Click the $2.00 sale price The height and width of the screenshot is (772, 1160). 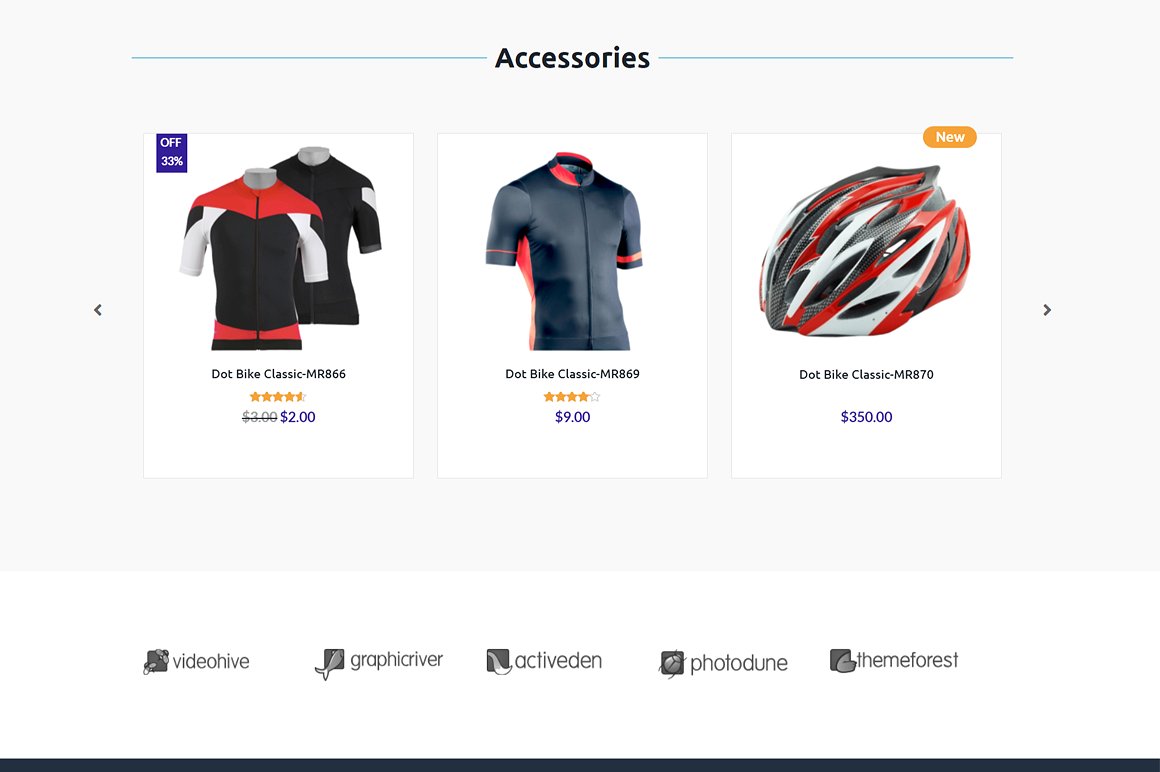(297, 417)
